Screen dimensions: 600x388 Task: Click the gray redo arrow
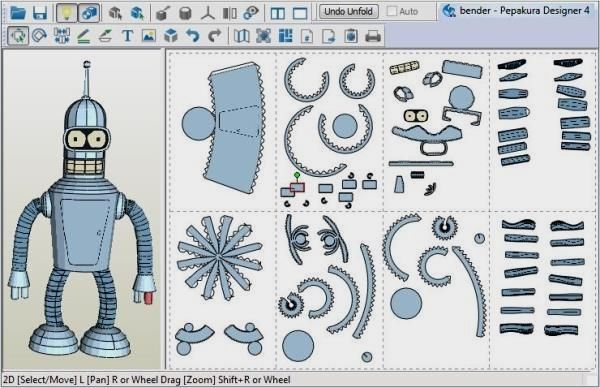tap(215, 36)
